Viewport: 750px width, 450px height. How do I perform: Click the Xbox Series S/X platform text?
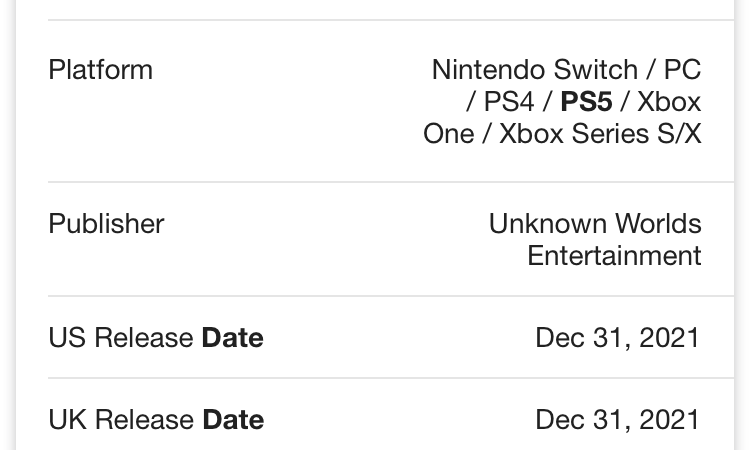(600, 133)
